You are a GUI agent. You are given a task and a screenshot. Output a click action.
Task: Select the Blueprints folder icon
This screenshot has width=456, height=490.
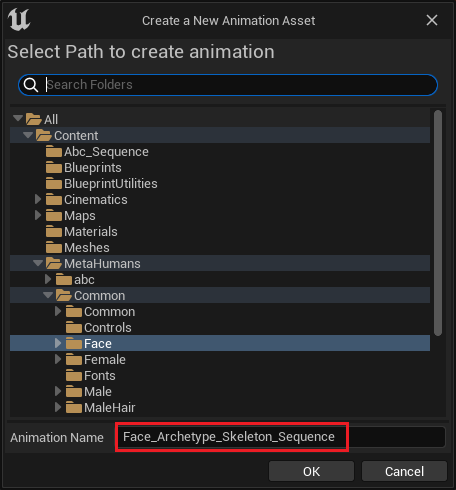point(54,168)
